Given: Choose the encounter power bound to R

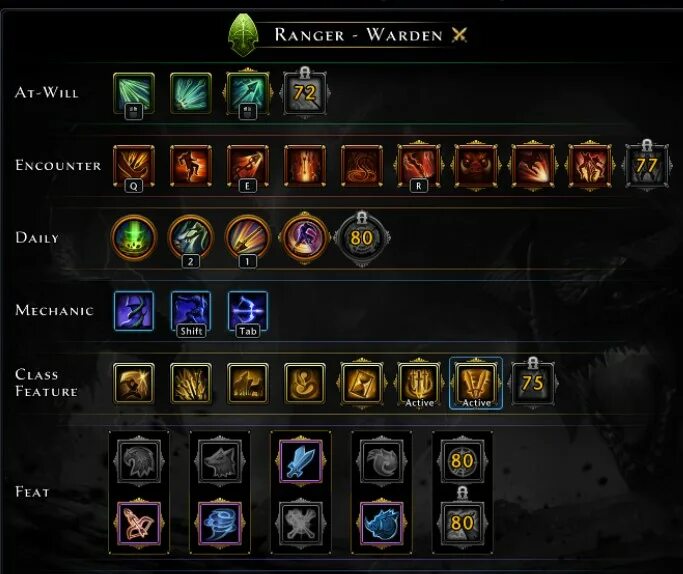Looking at the screenshot, I should coord(418,166).
